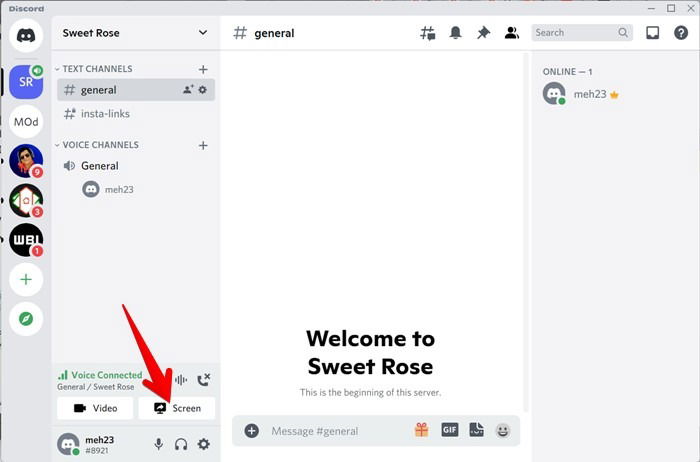Select the SR server icon
Image resolution: width=700 pixels, height=462 pixels.
point(26,82)
